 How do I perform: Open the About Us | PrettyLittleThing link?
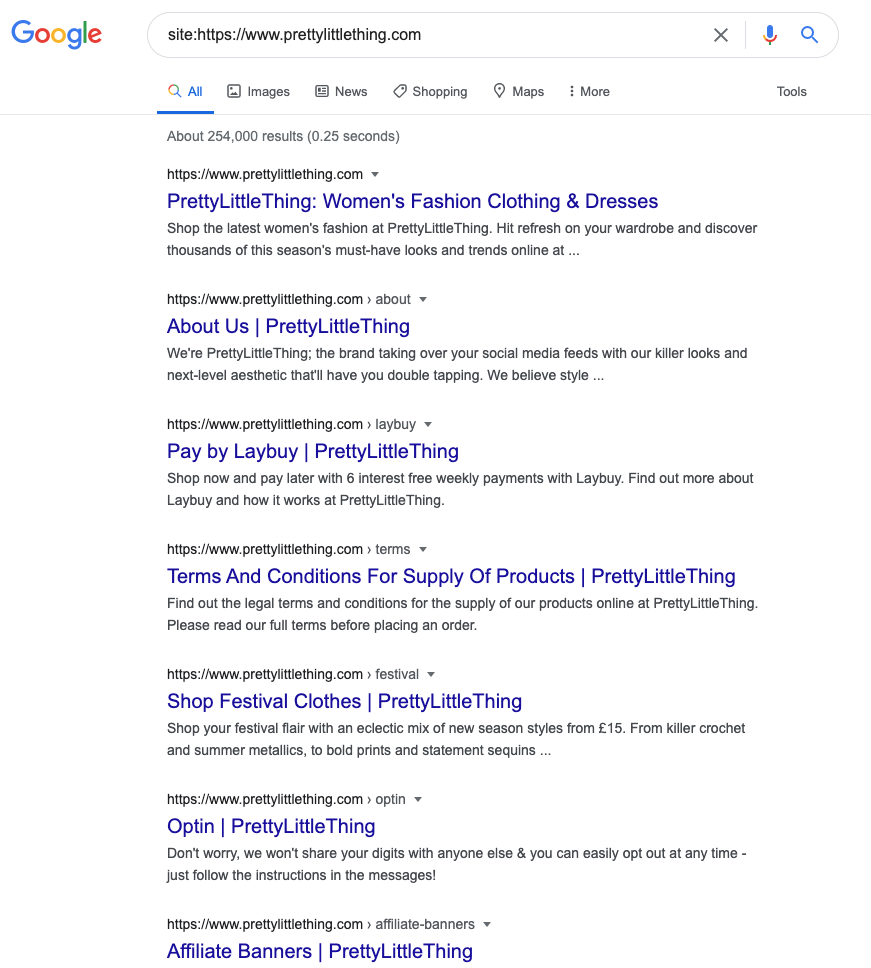[x=288, y=326]
